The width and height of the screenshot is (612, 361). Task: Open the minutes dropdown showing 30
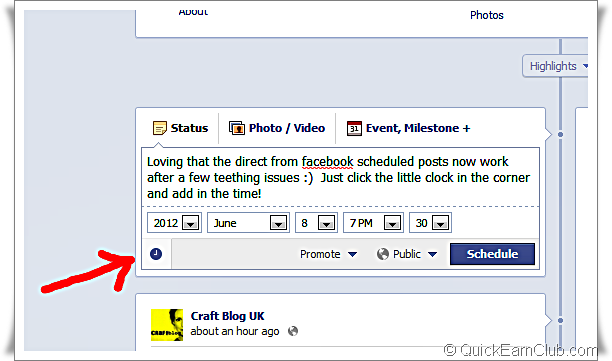(430, 223)
